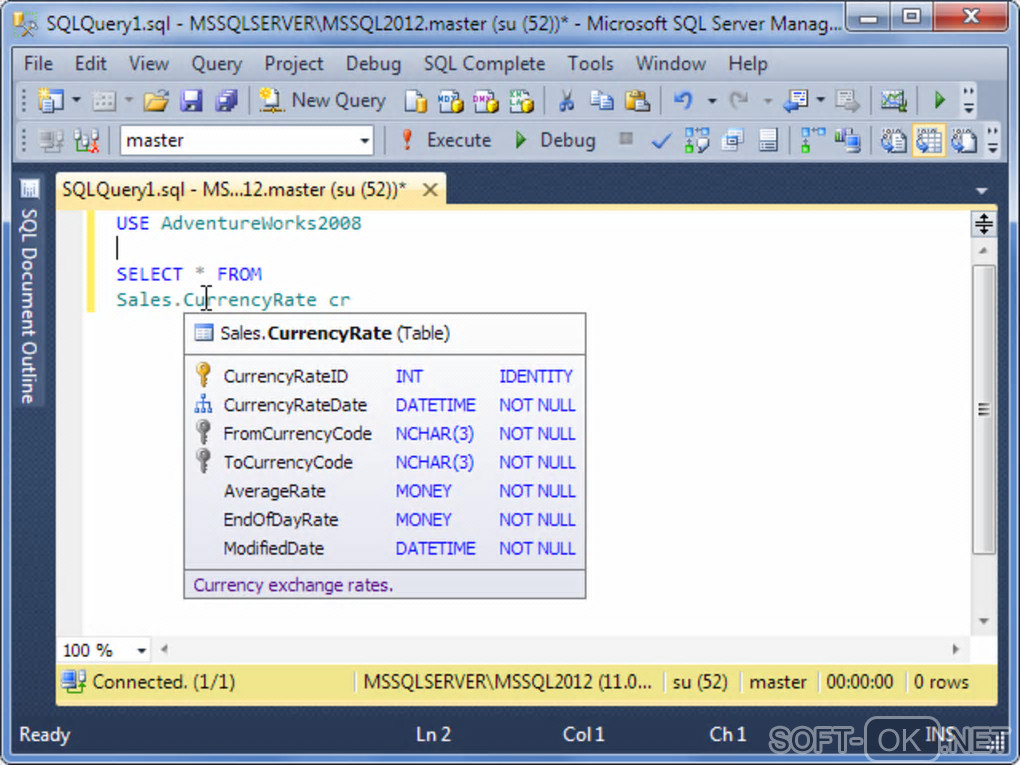This screenshot has height=765, width=1020.
Task: Open the 100 % zoom dropdown
Action: point(104,650)
